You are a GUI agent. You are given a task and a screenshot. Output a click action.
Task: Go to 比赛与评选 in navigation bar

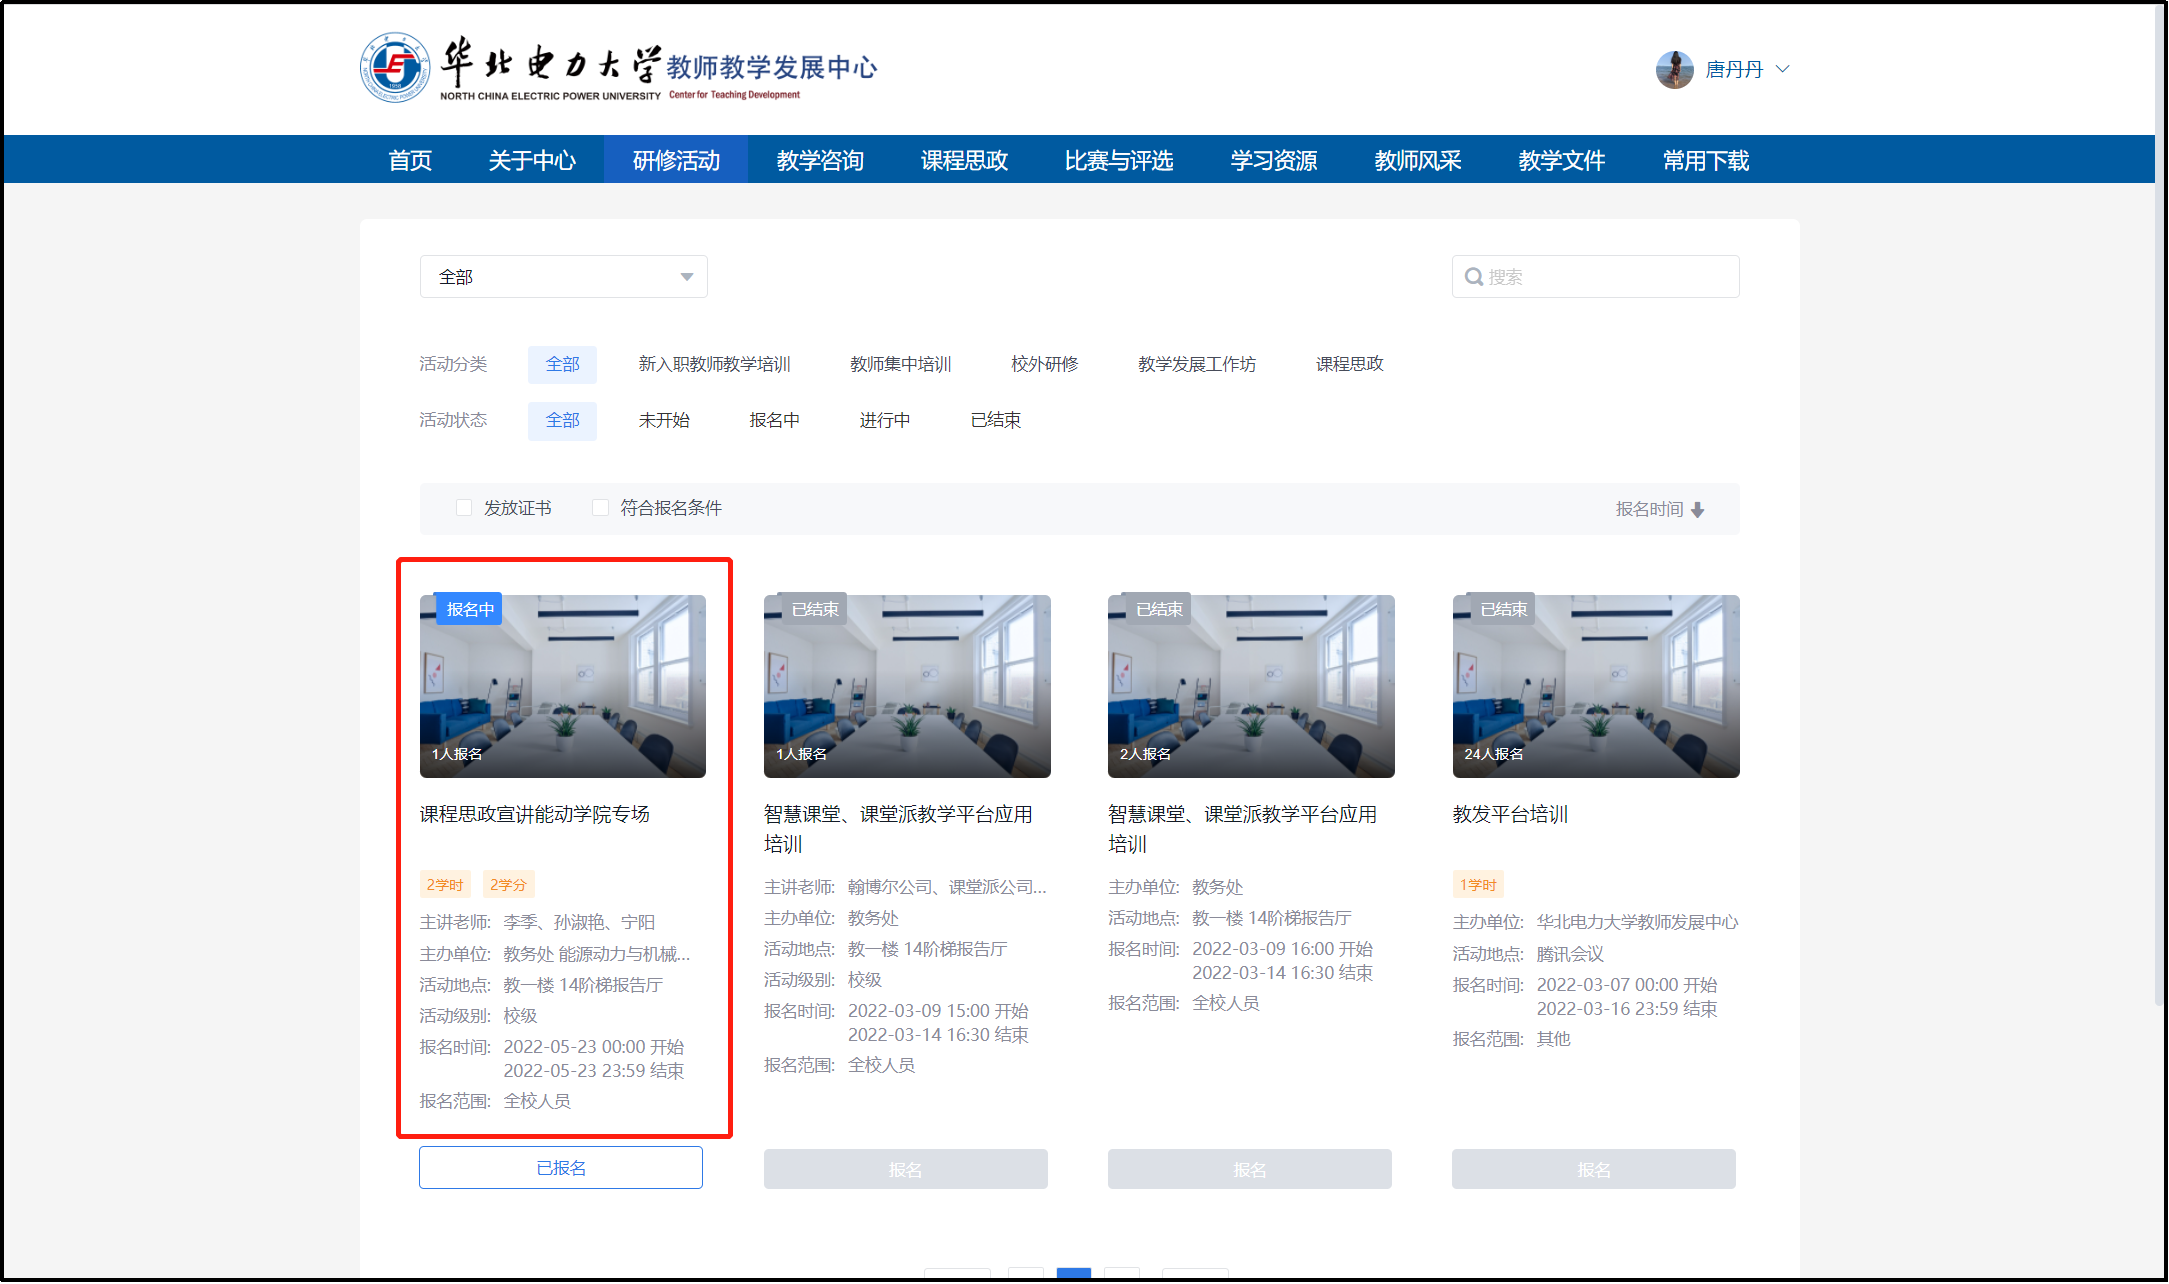(x=1118, y=160)
